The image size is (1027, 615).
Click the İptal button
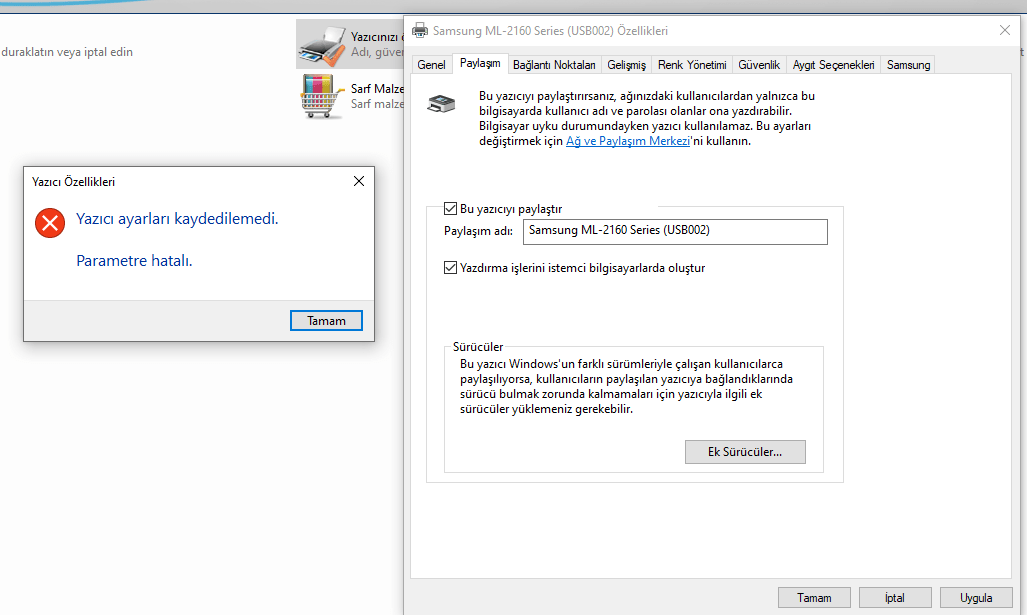click(895, 598)
